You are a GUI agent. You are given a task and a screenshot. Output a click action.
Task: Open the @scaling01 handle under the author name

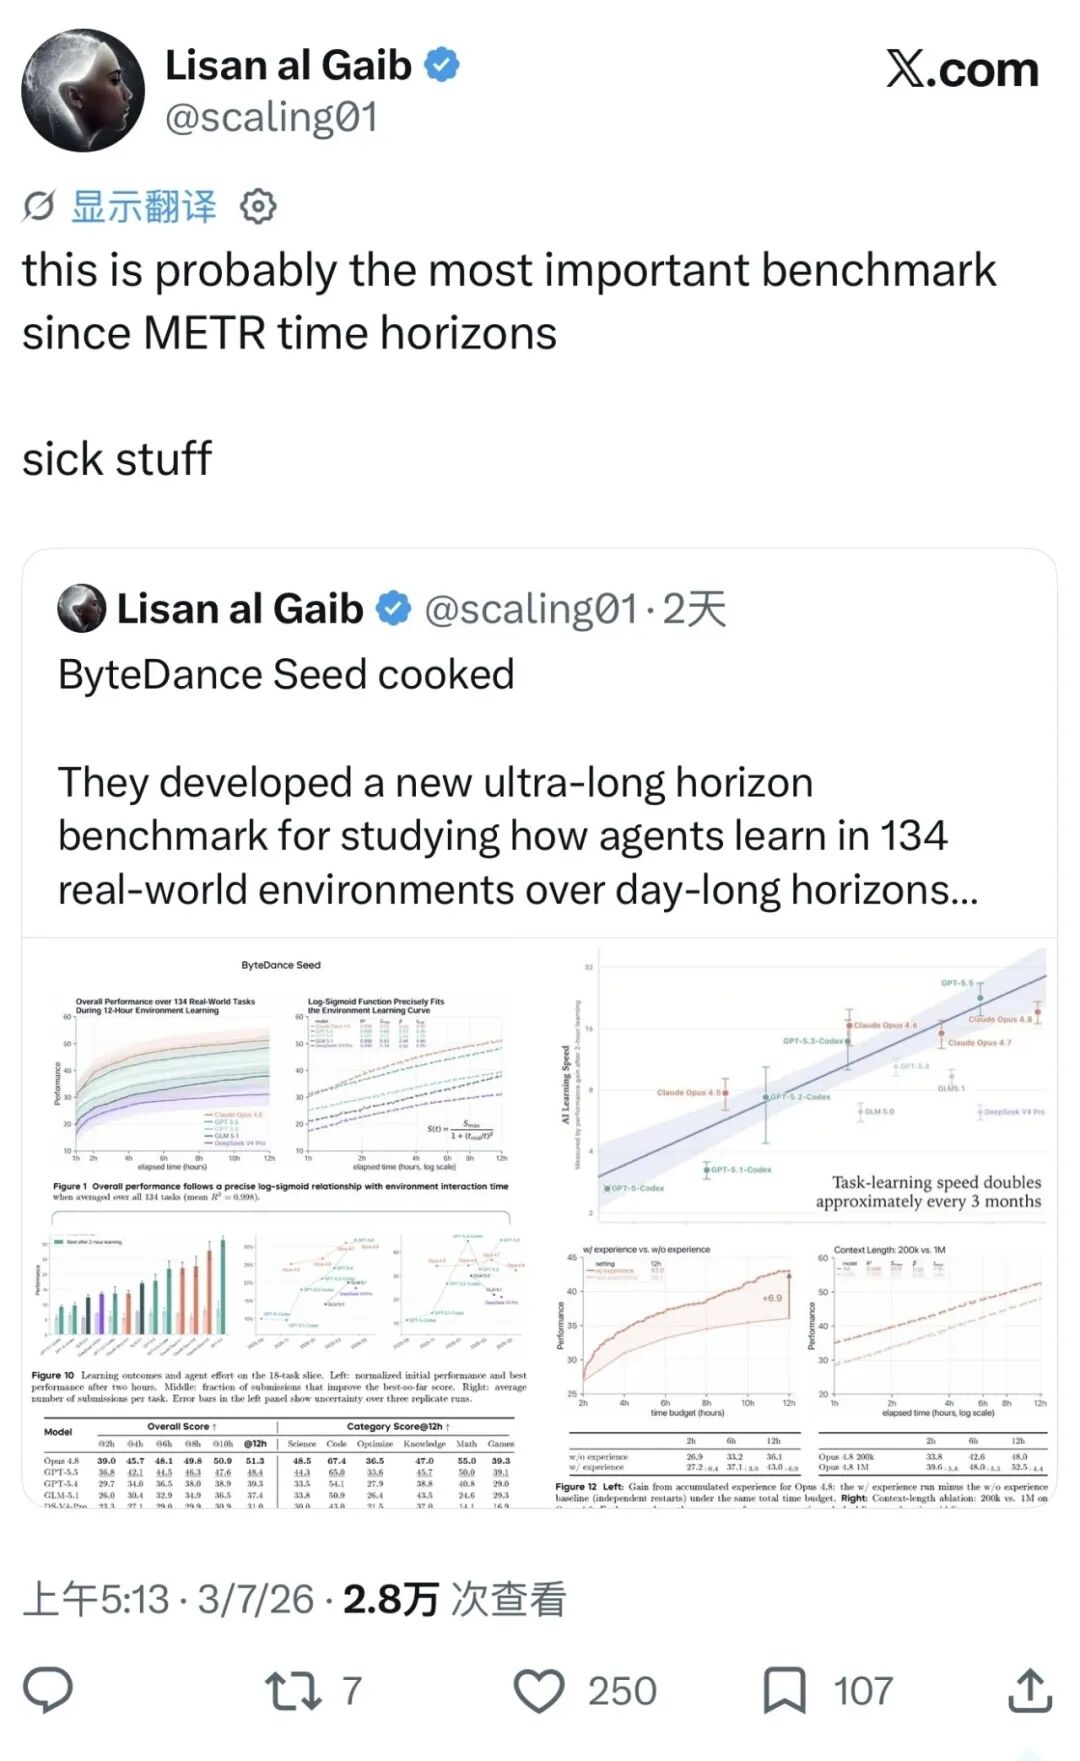tap(271, 118)
